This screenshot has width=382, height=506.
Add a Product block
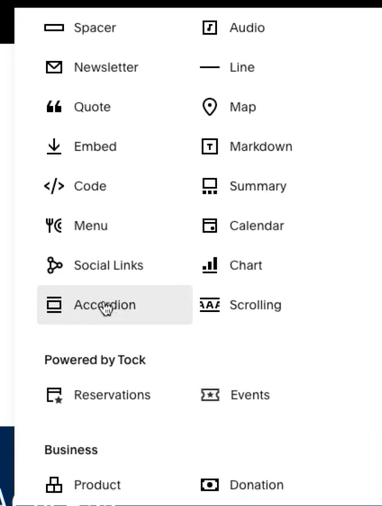[83, 485]
